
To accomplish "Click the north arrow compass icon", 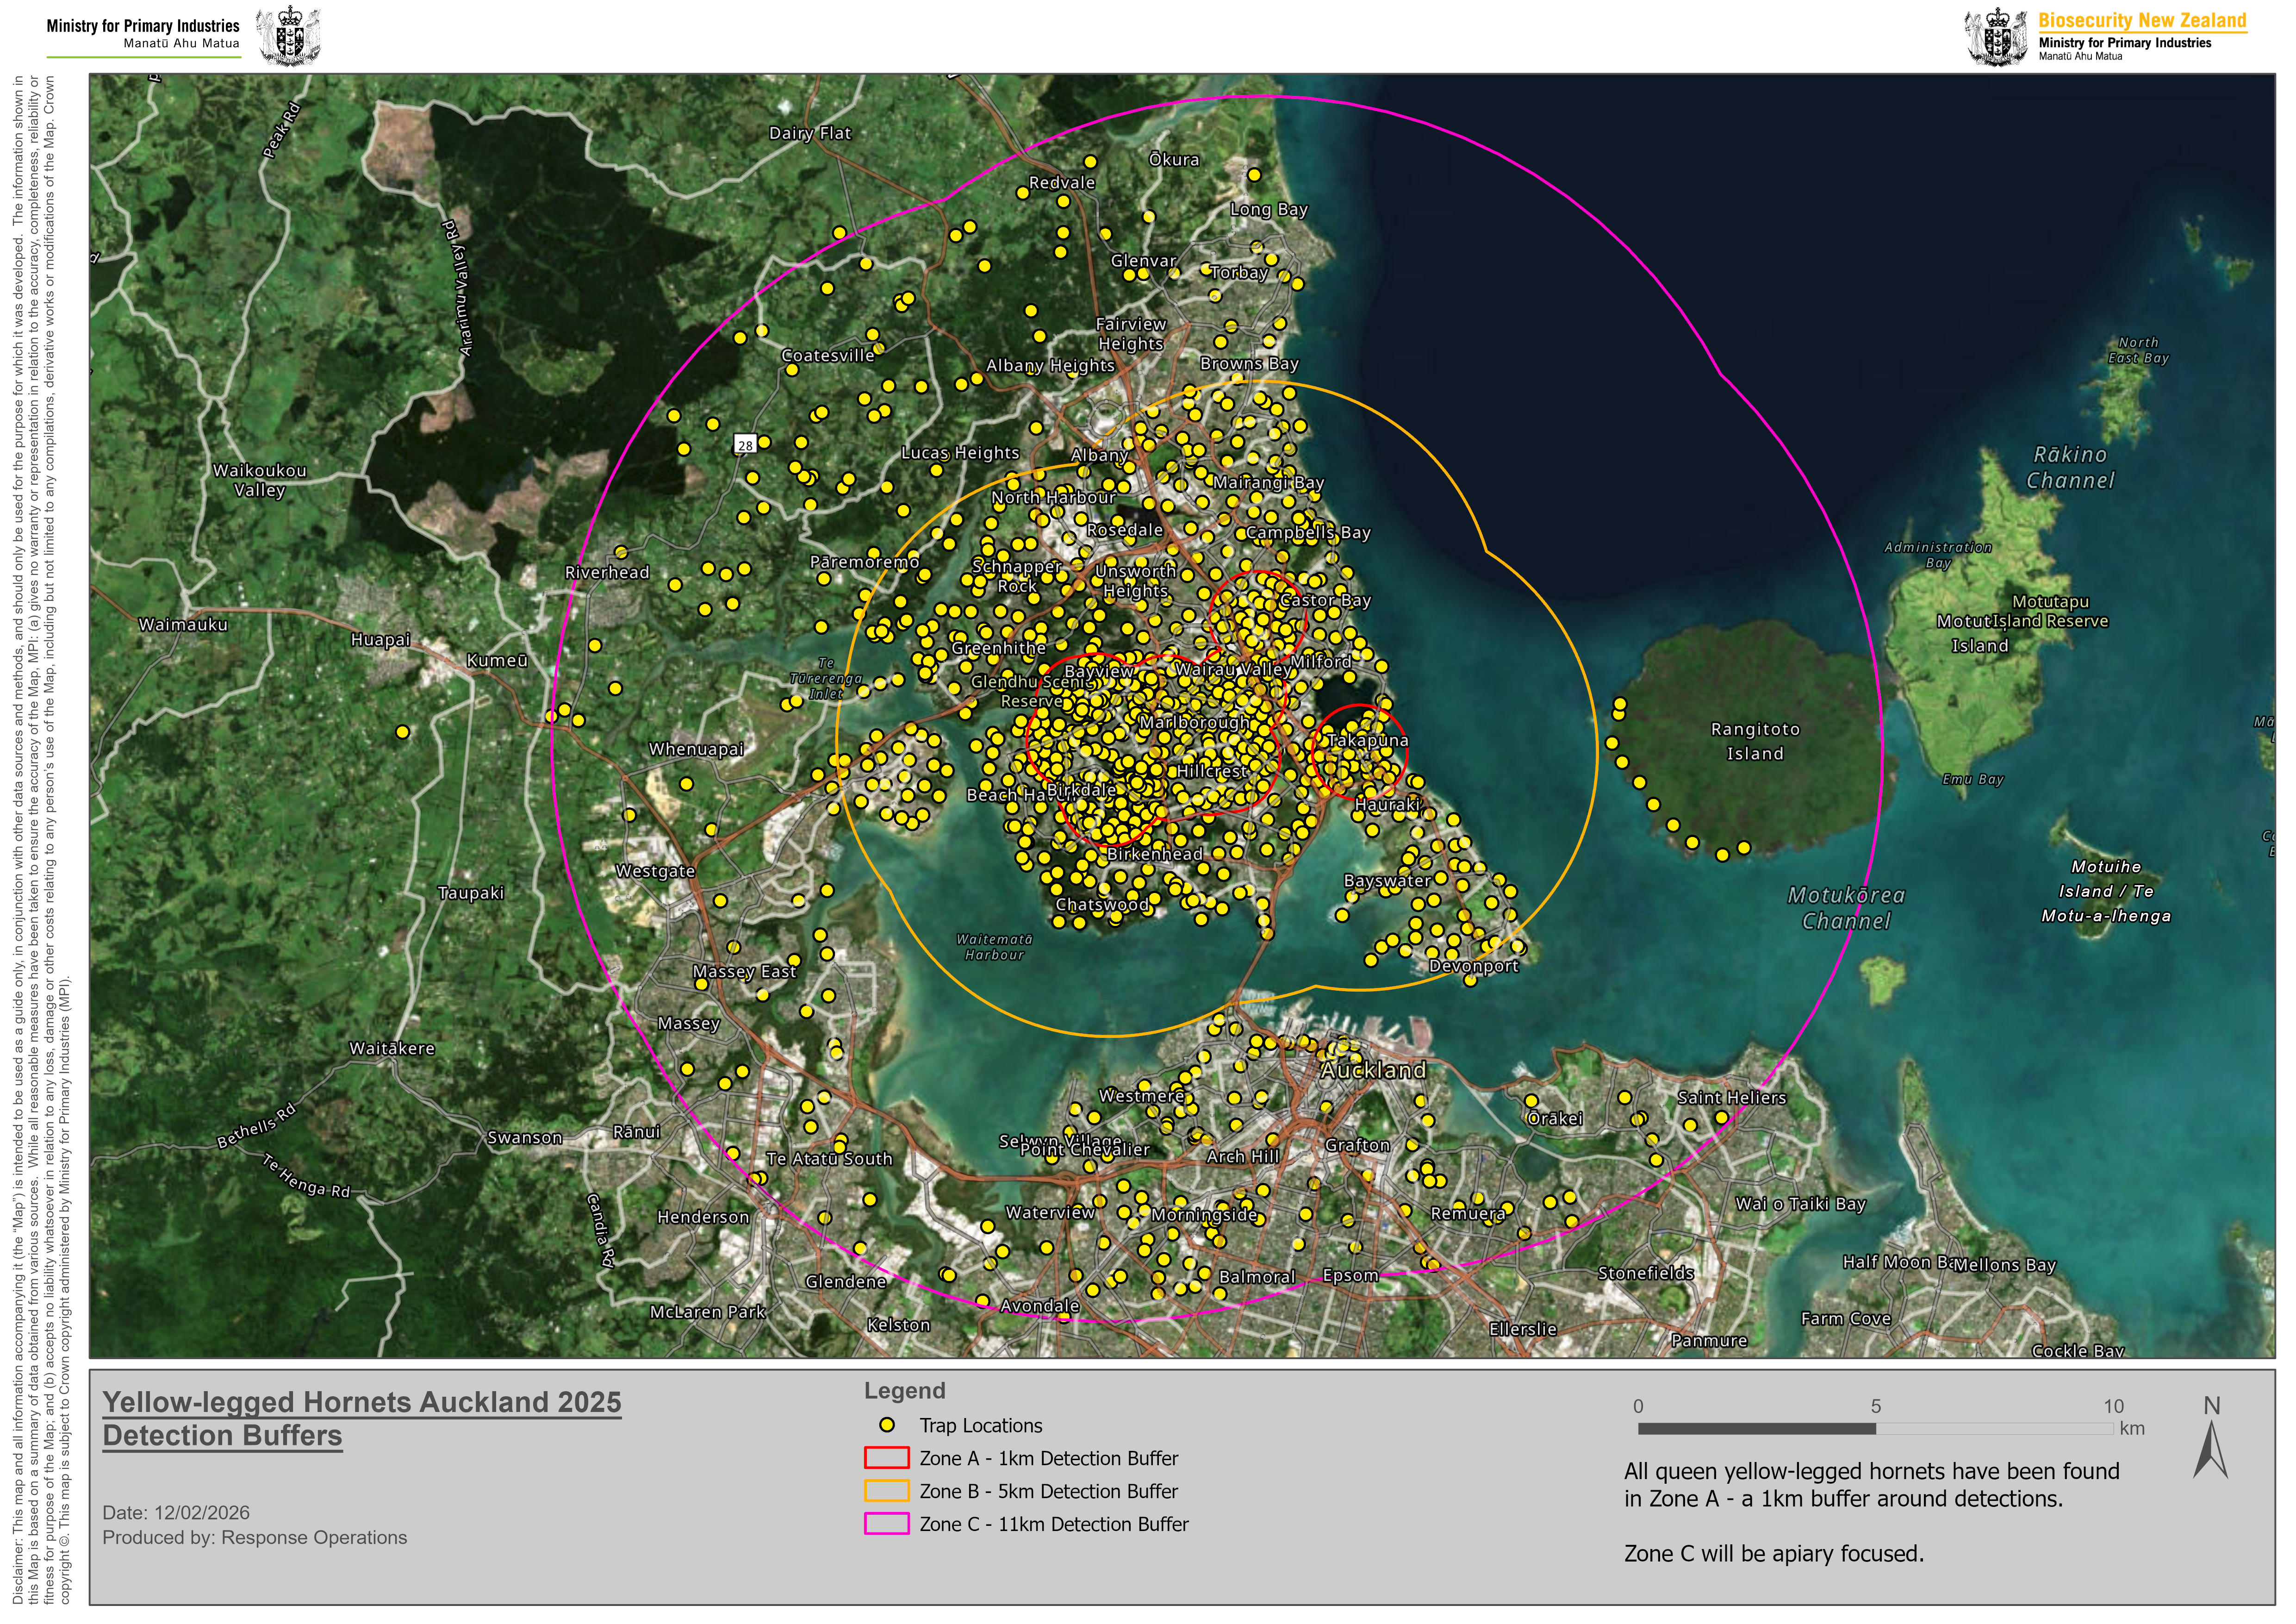I will click(x=2210, y=1451).
